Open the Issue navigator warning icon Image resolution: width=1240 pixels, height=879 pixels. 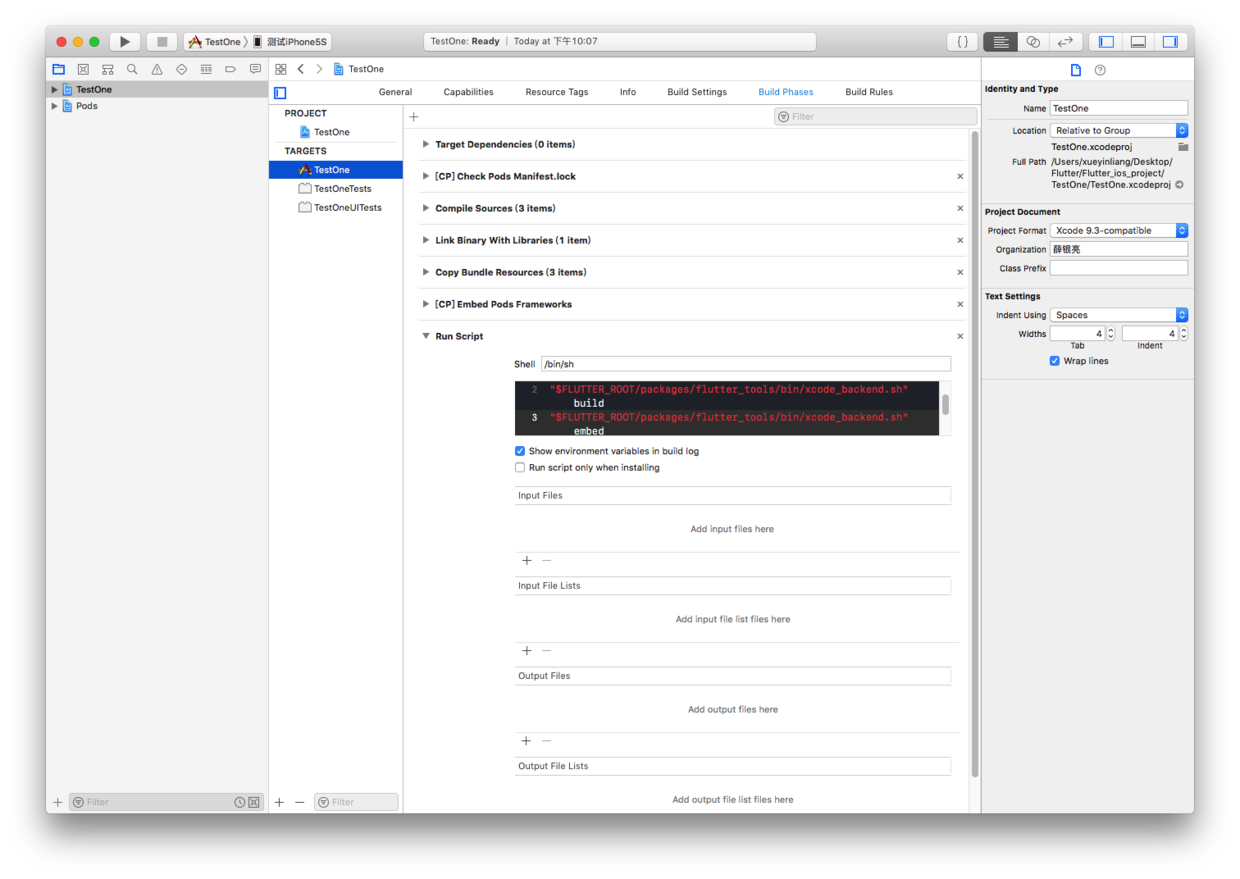[x=157, y=69]
